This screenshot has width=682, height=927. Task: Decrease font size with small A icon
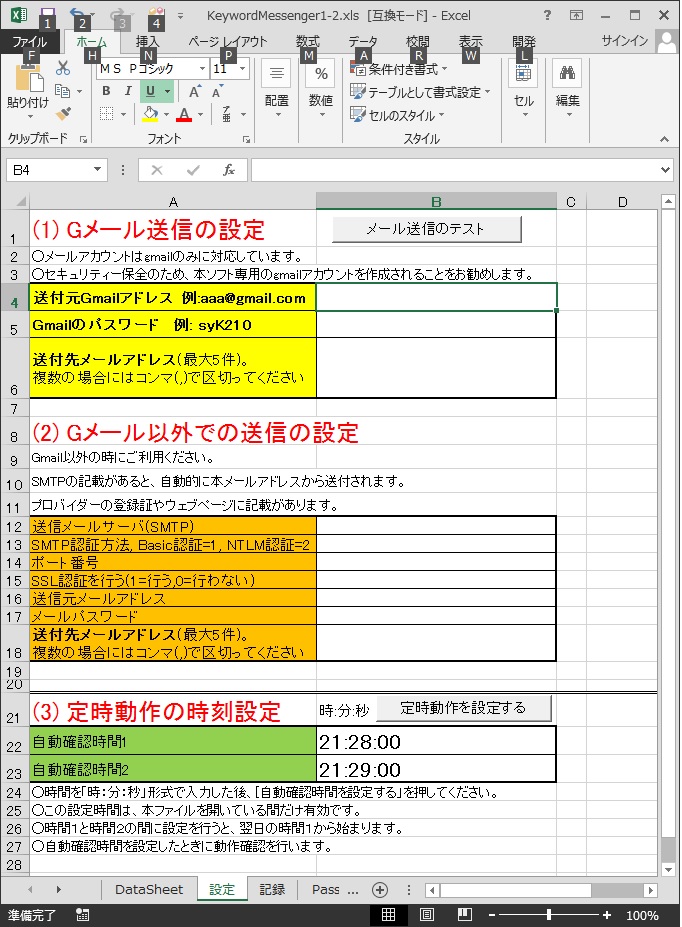[217, 92]
